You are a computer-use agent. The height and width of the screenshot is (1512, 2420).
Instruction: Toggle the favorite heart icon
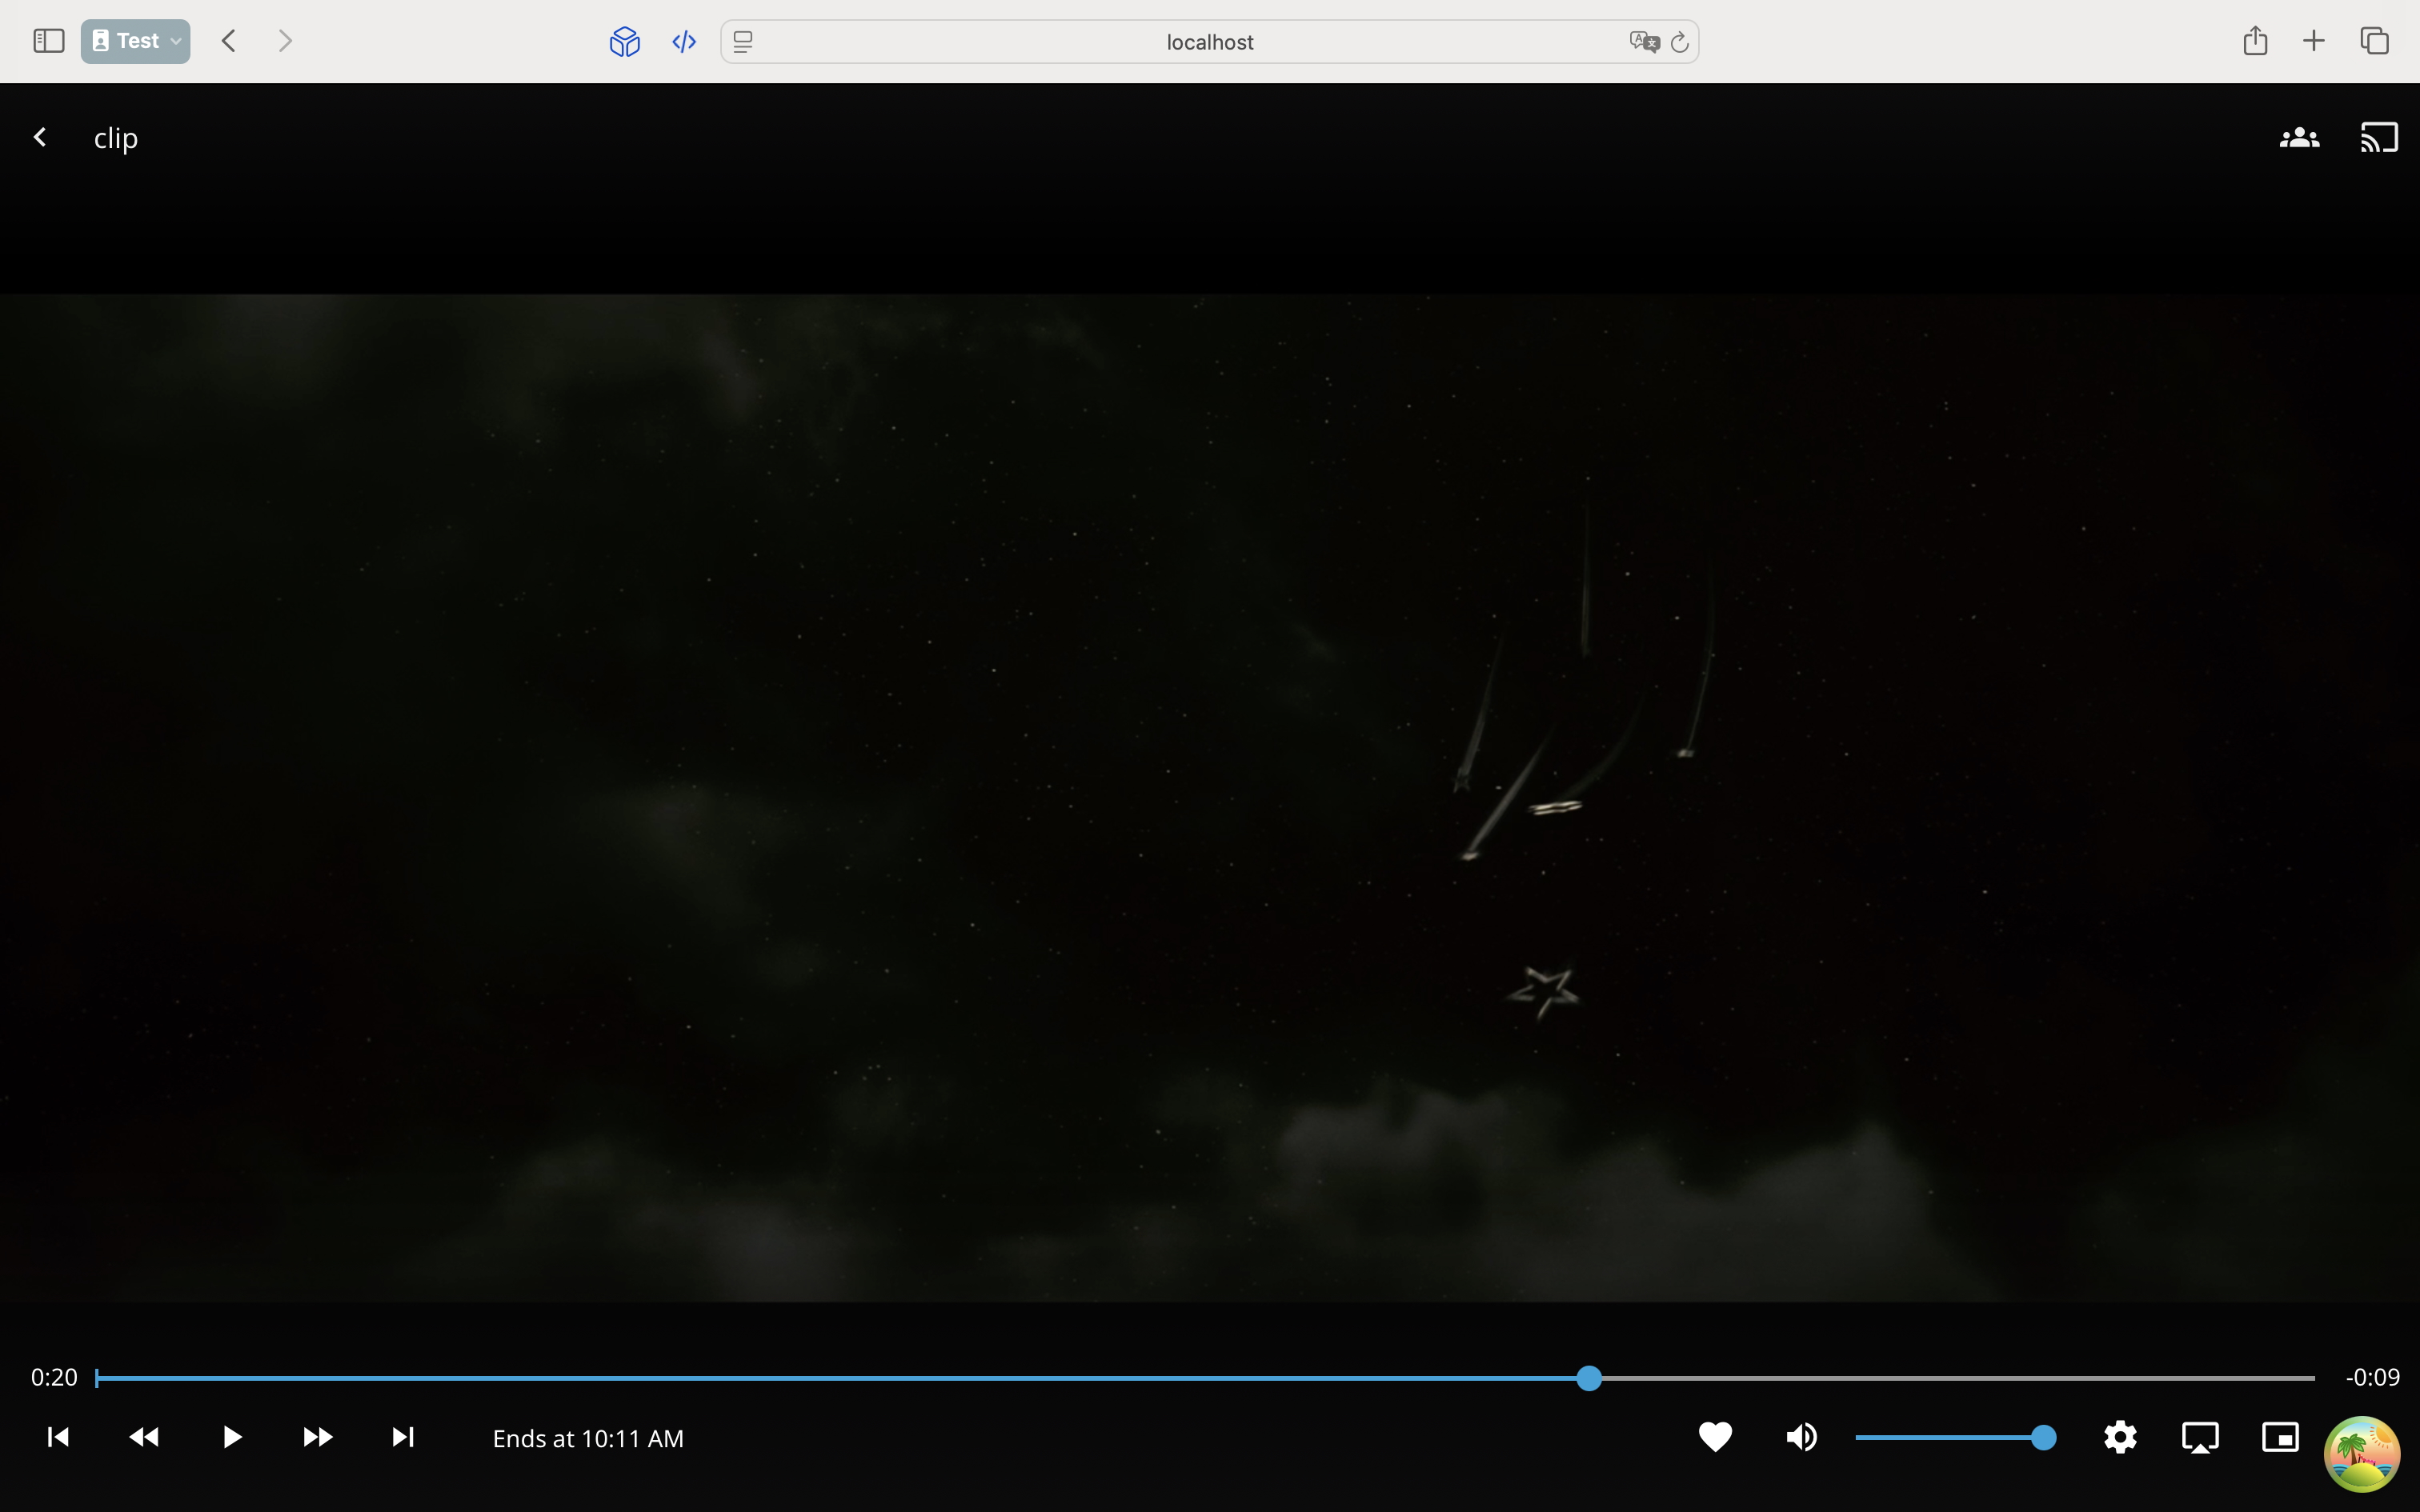click(x=1715, y=1437)
